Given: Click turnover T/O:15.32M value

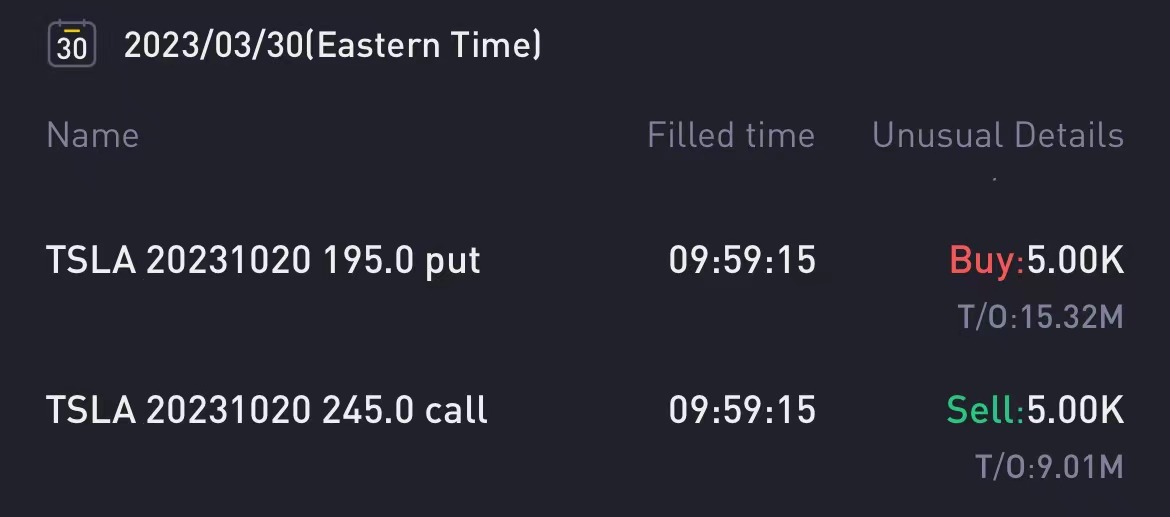Looking at the screenshot, I should (x=1041, y=317).
